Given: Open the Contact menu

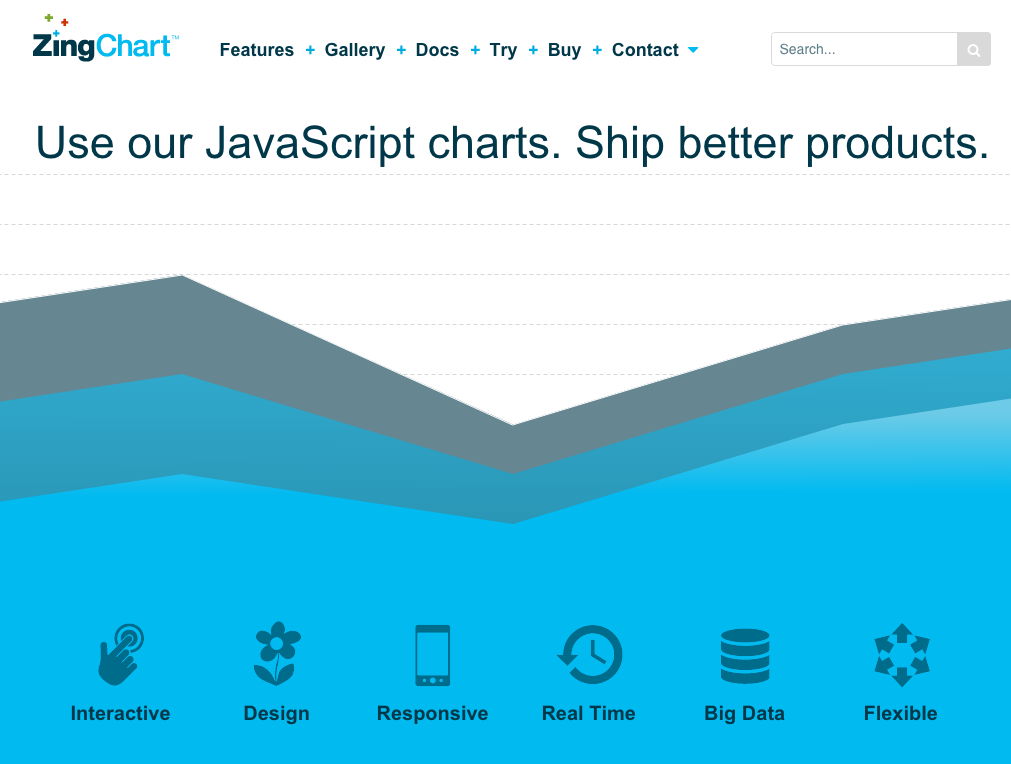Looking at the screenshot, I should coord(645,49).
